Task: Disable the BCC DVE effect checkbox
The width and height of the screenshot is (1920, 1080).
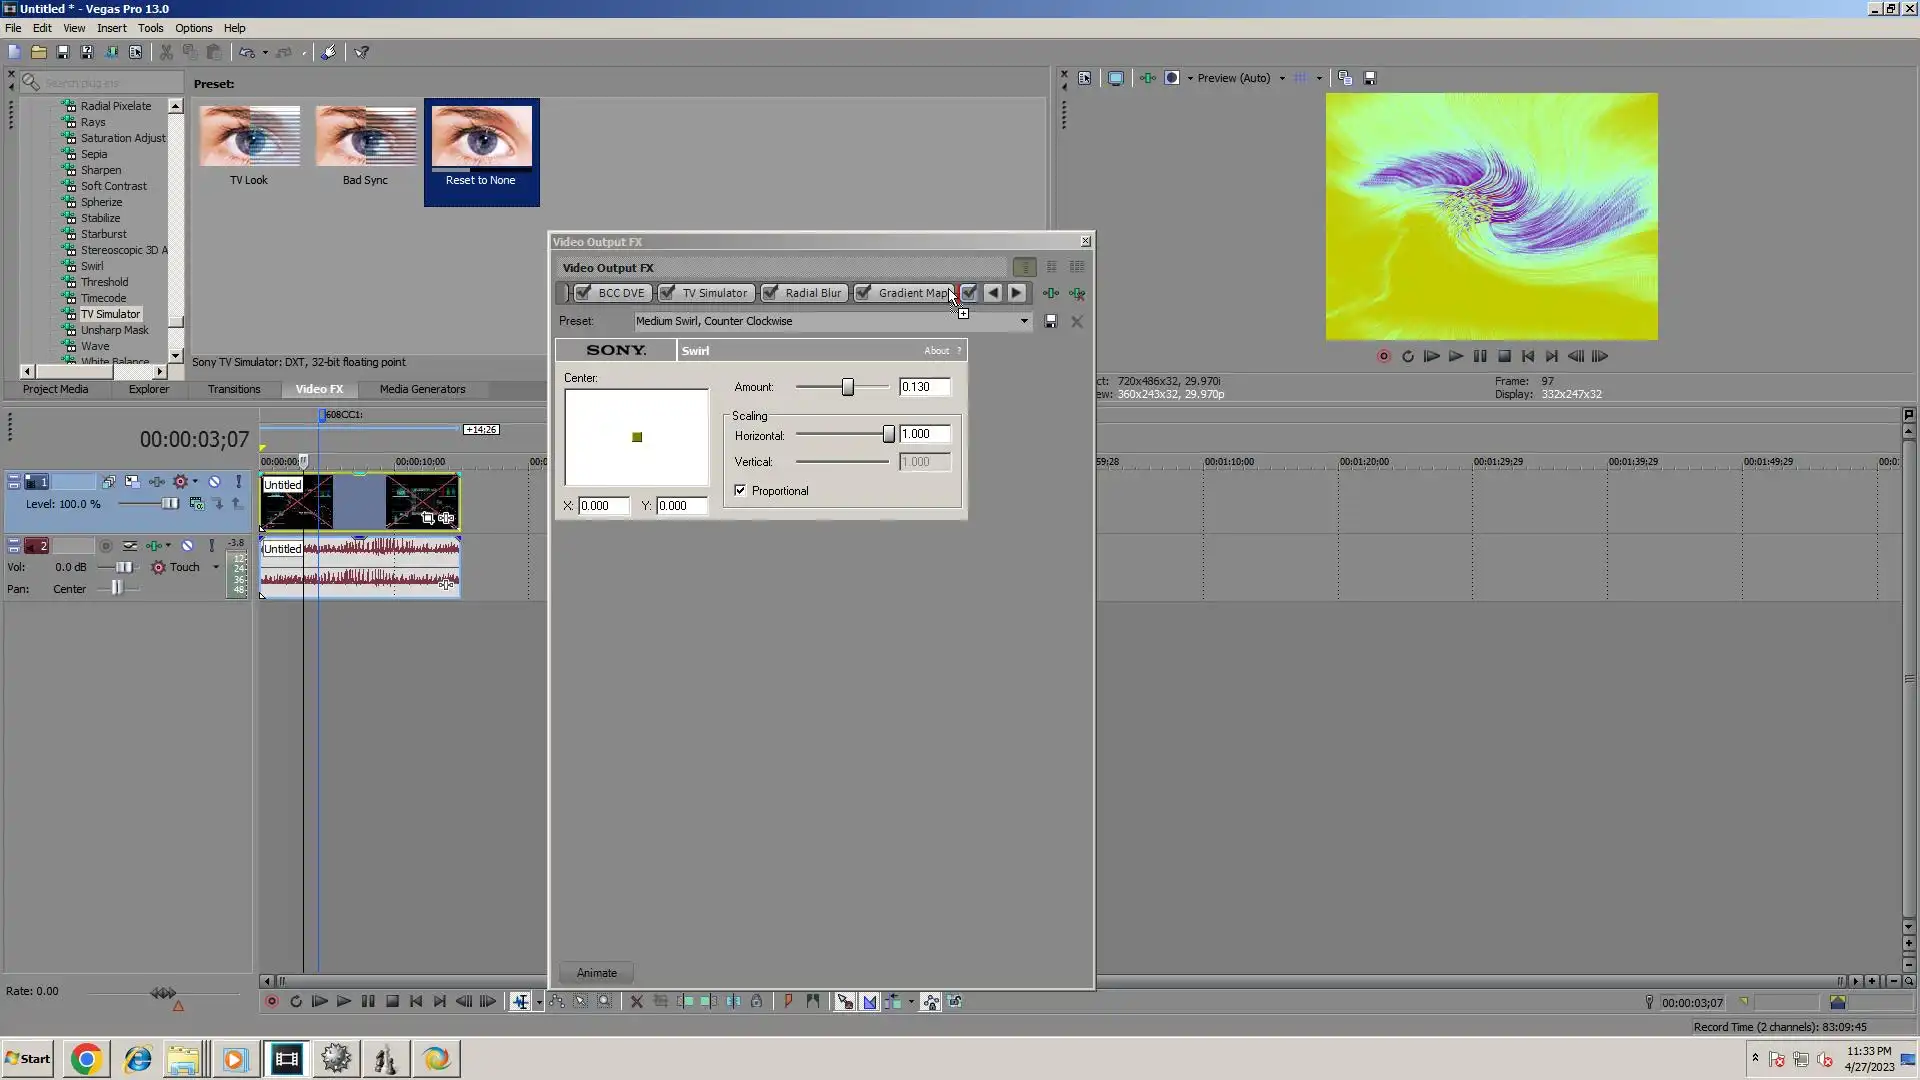Action: 583,293
